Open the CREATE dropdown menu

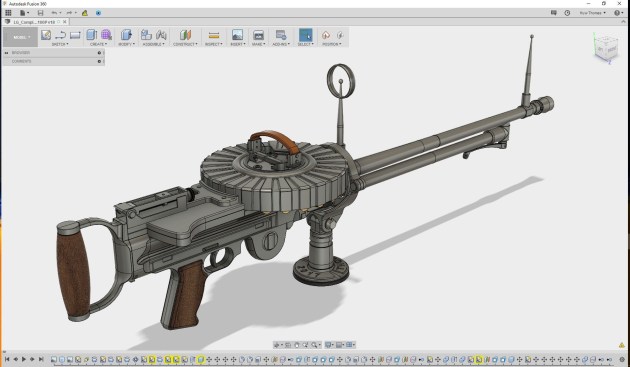(98, 44)
